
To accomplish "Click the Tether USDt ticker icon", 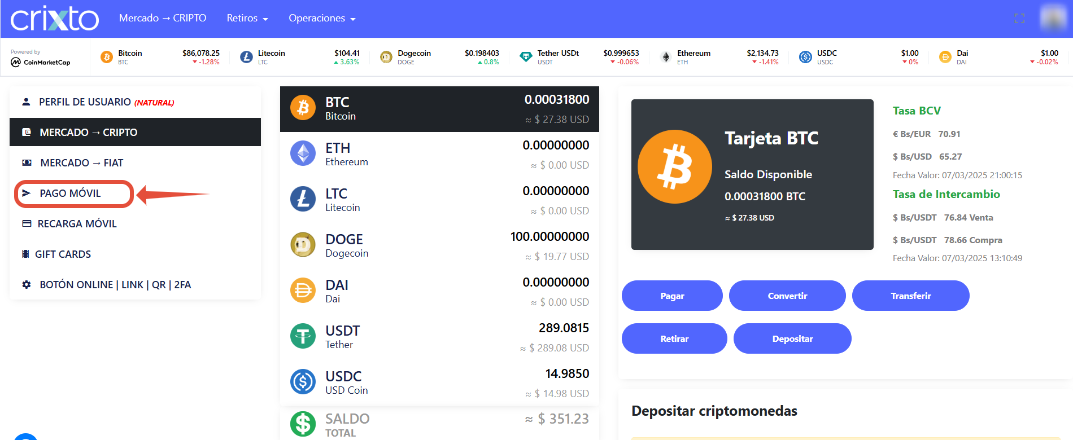I will click(x=526, y=57).
